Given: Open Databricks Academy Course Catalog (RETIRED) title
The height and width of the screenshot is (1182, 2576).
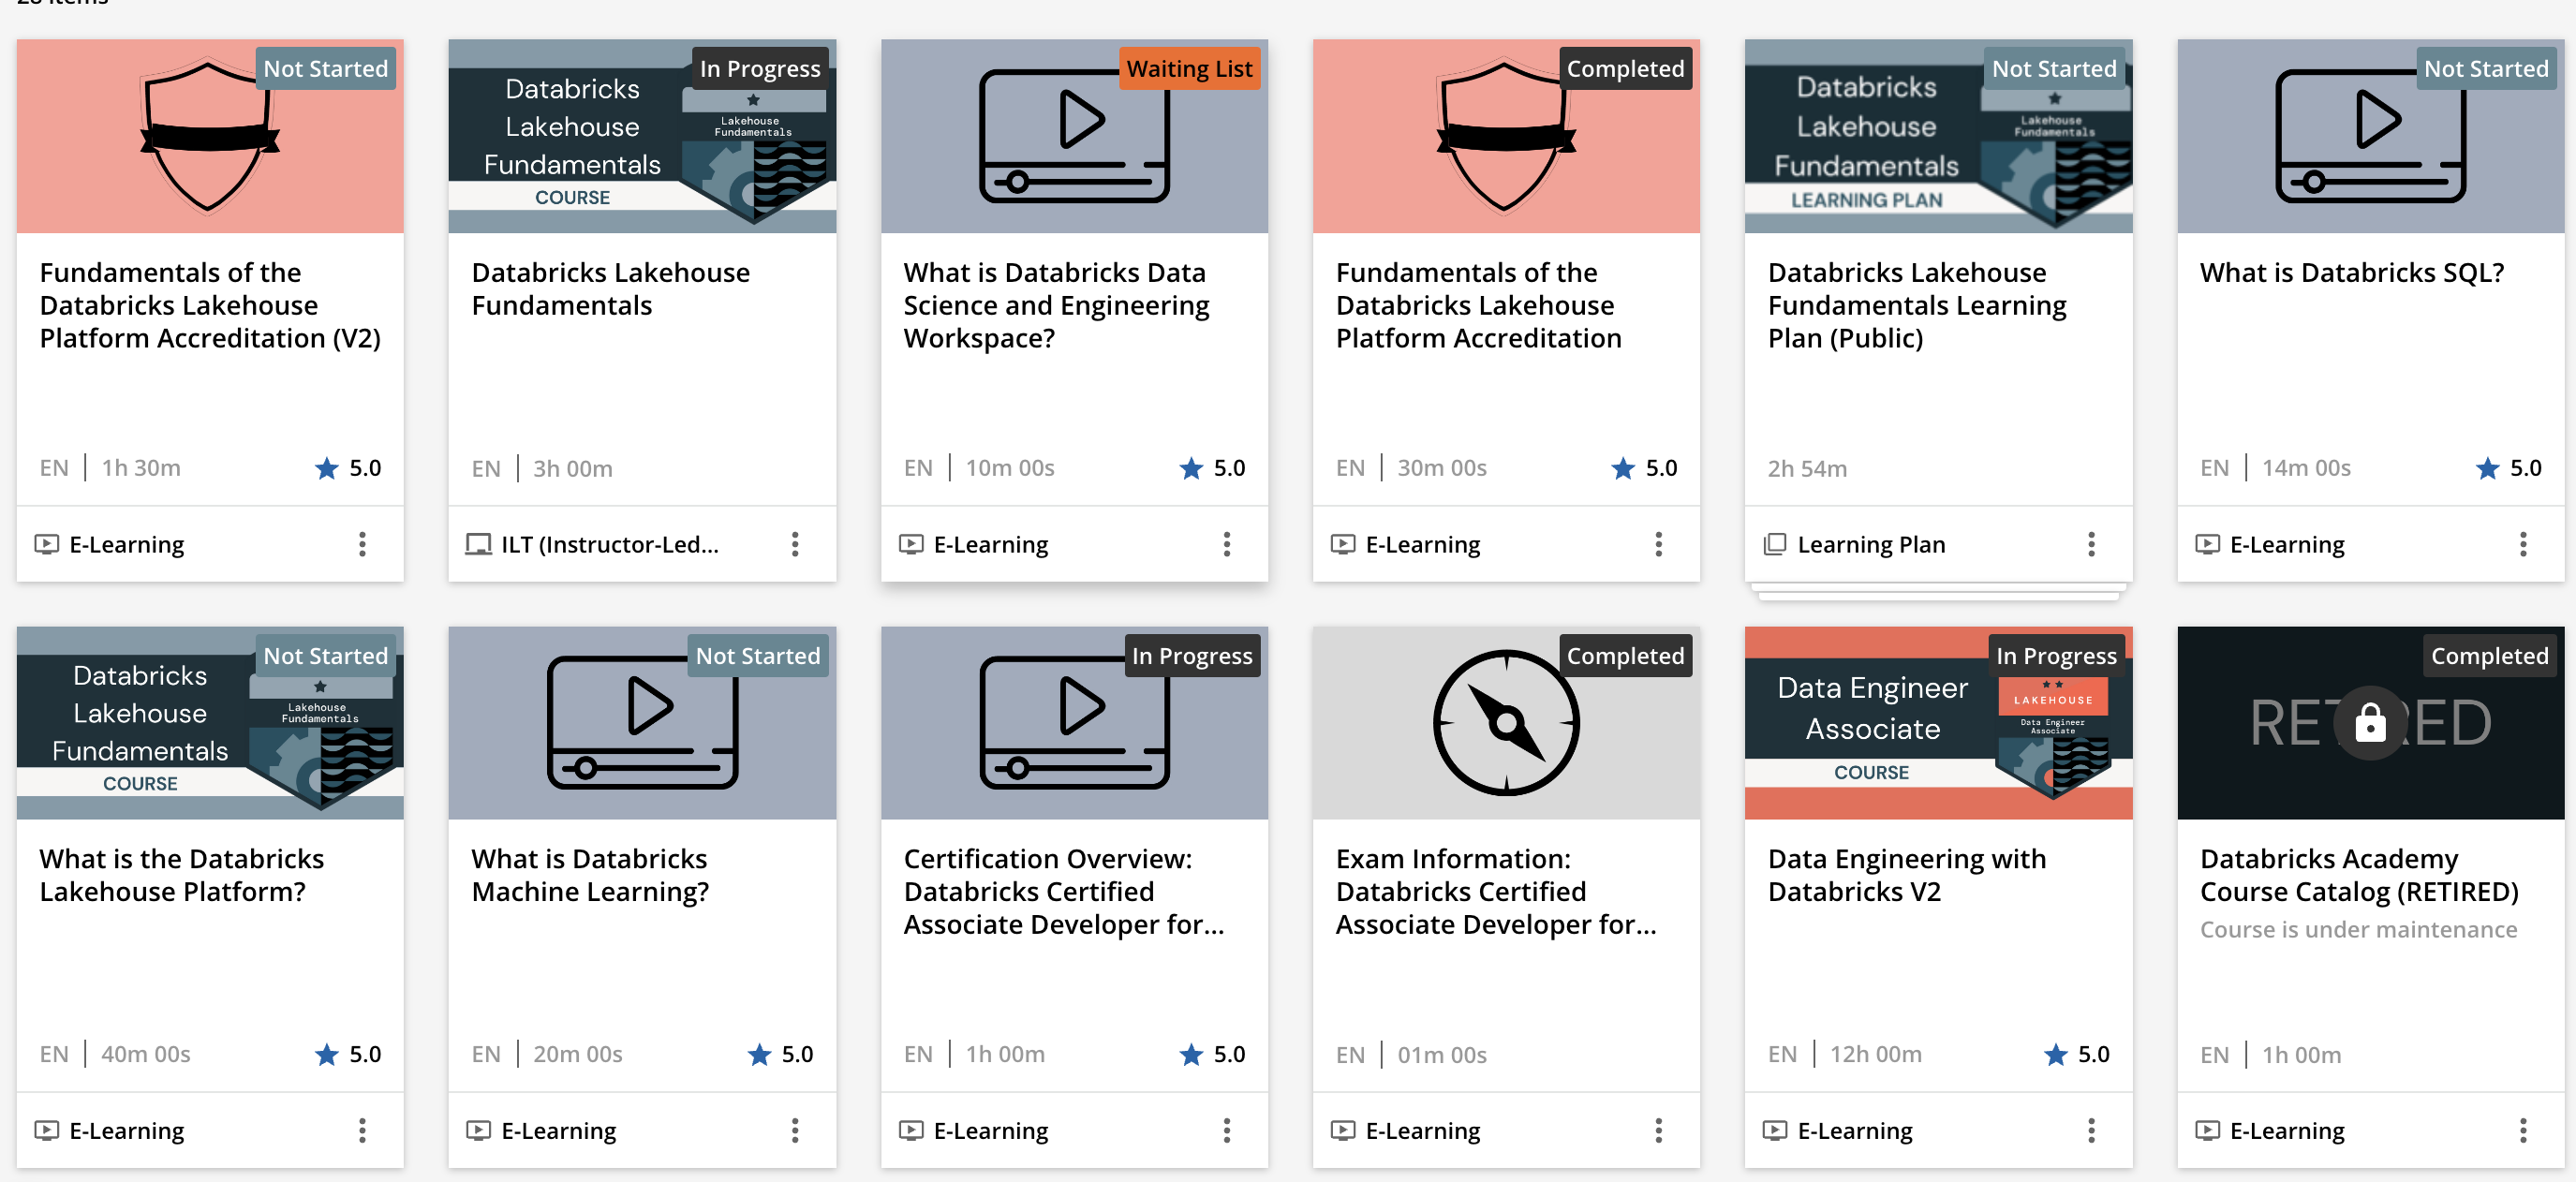Looking at the screenshot, I should tap(2359, 875).
